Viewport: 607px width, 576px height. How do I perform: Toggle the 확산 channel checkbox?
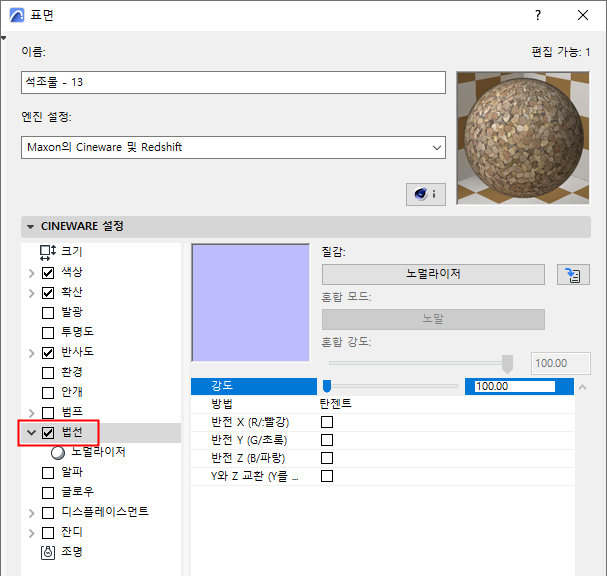tap(48, 293)
